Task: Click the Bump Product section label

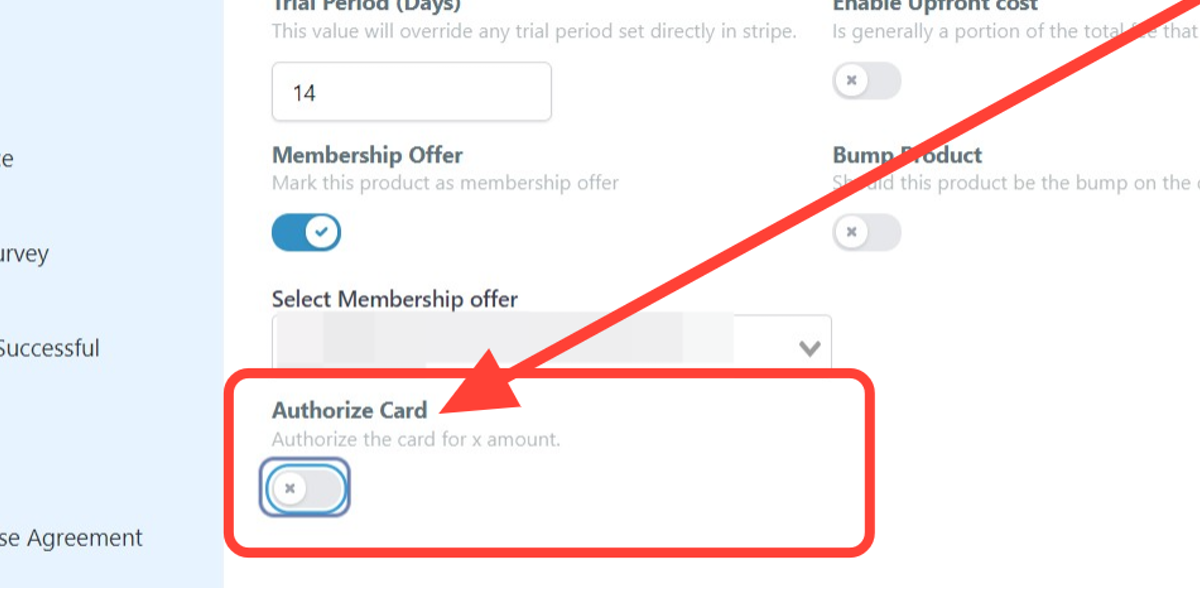Action: click(x=907, y=155)
